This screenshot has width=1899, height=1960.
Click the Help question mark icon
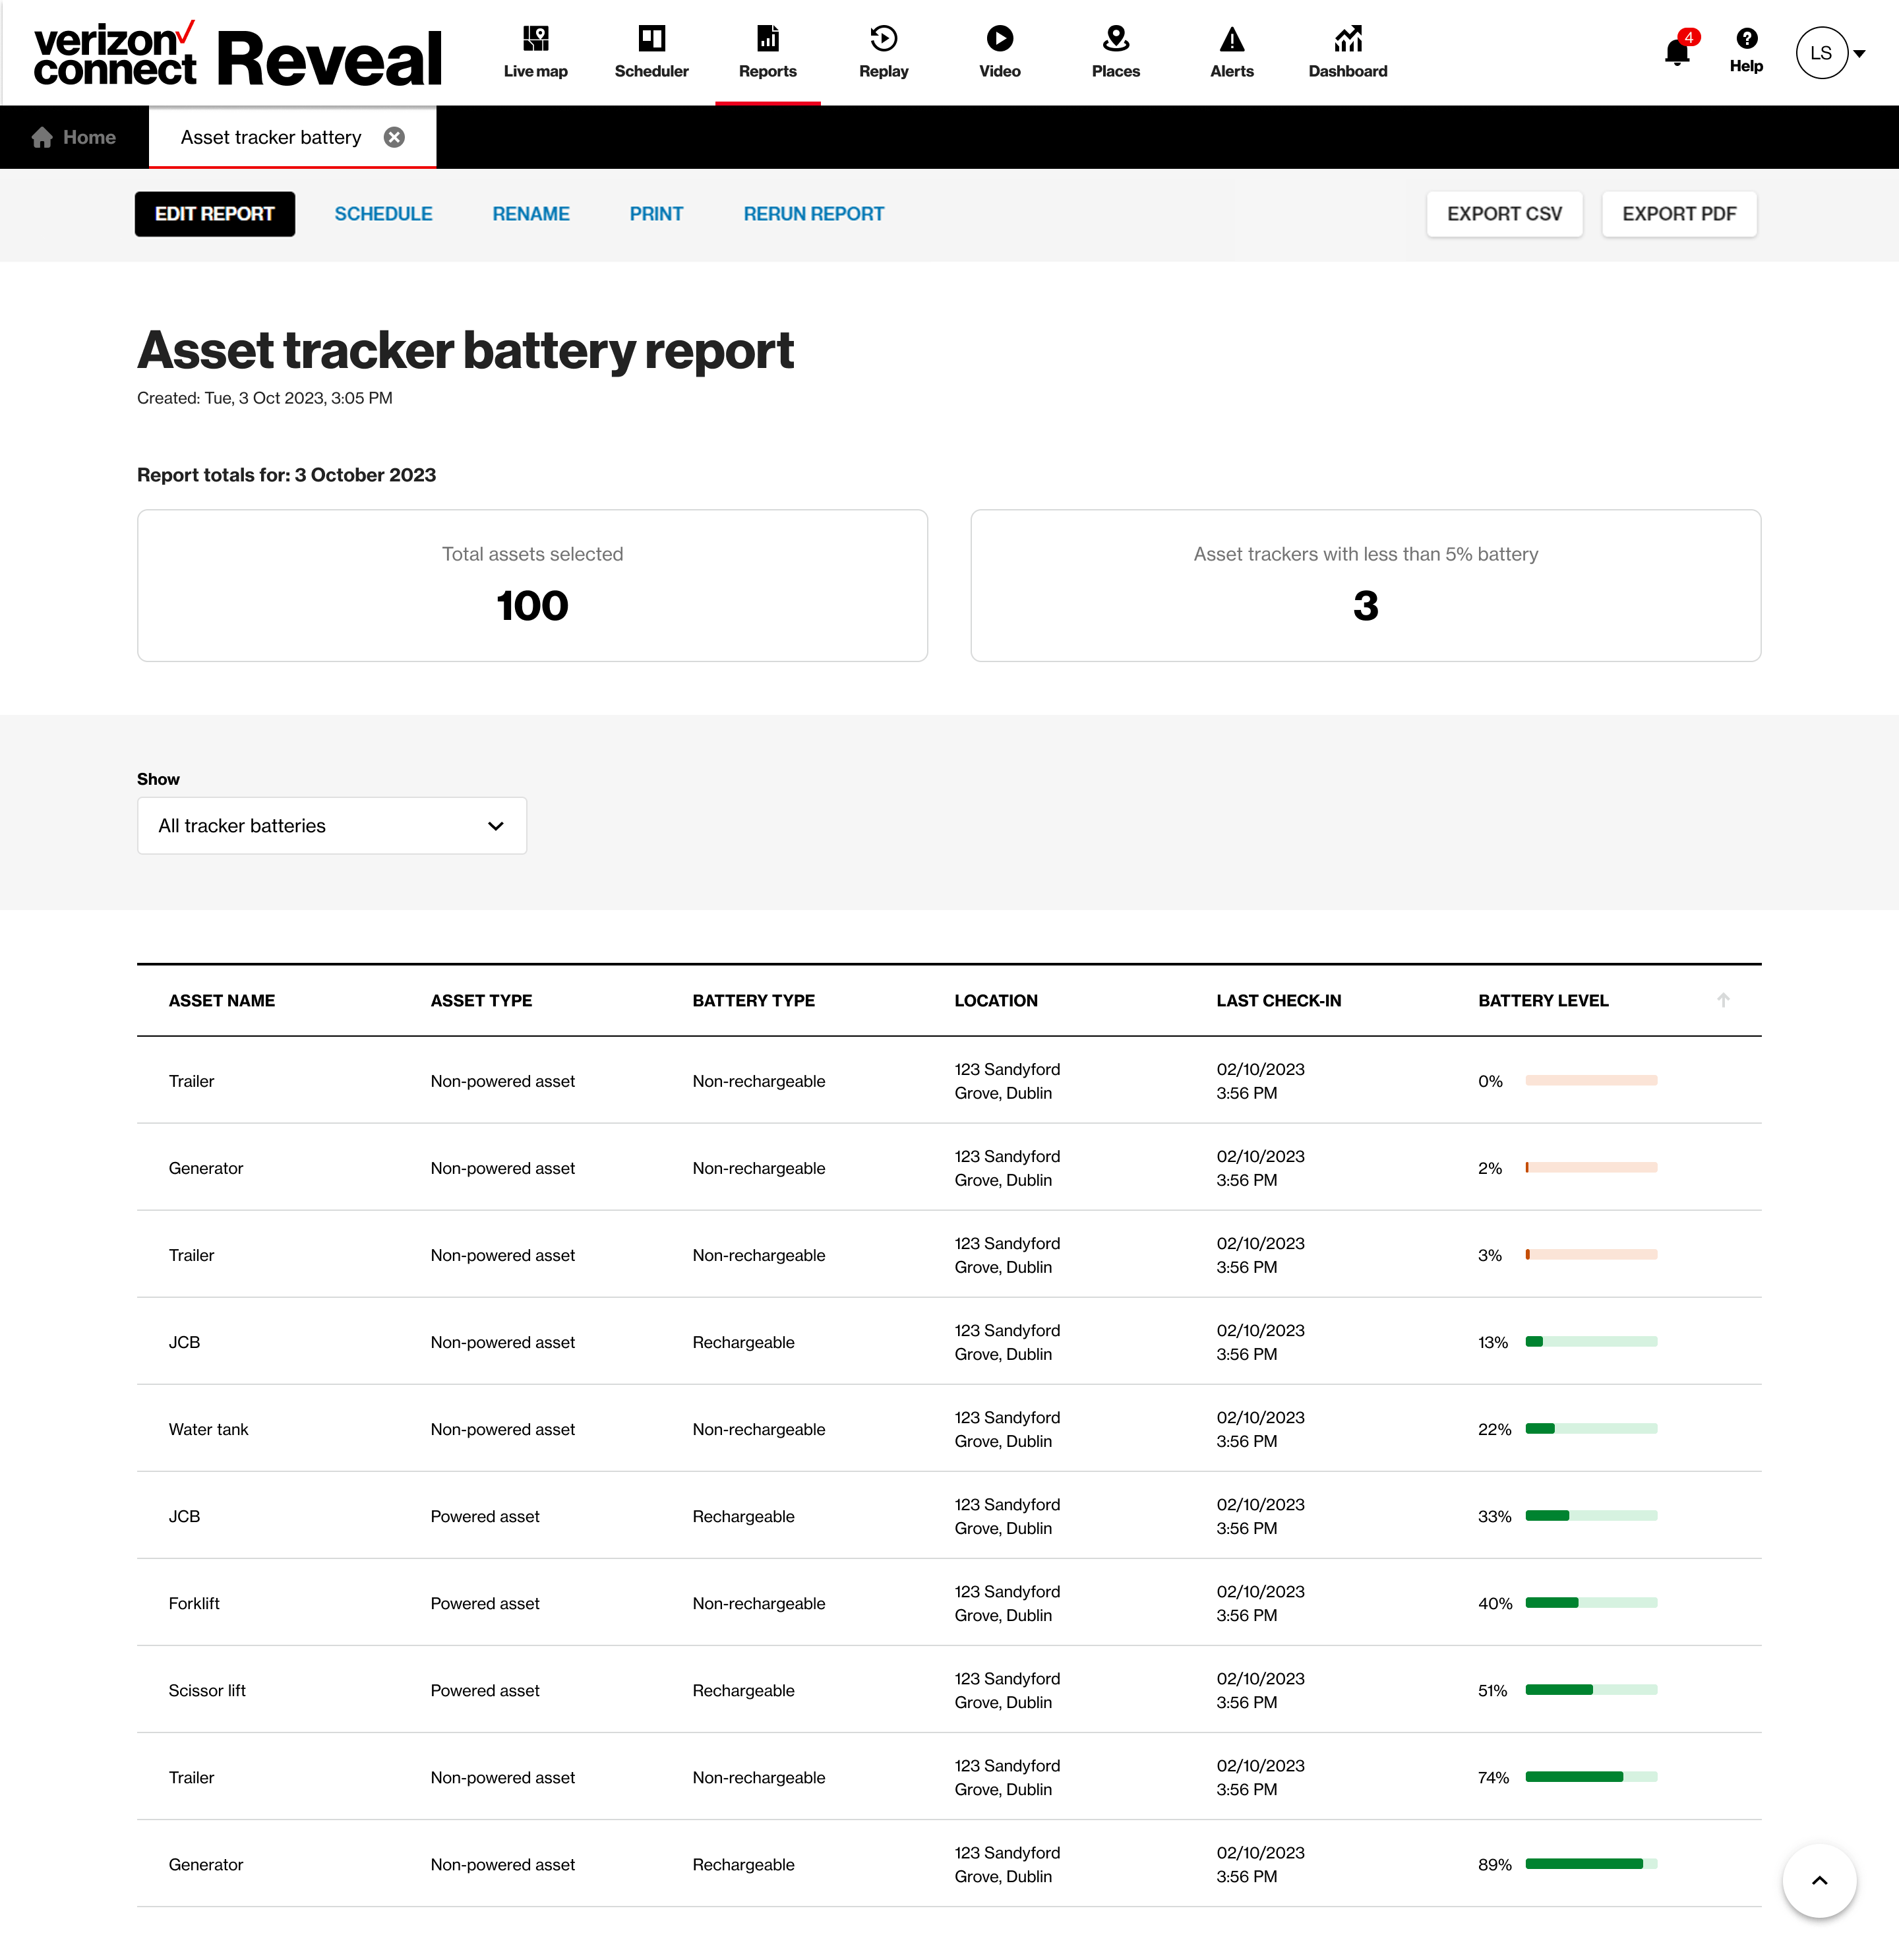(x=1746, y=39)
